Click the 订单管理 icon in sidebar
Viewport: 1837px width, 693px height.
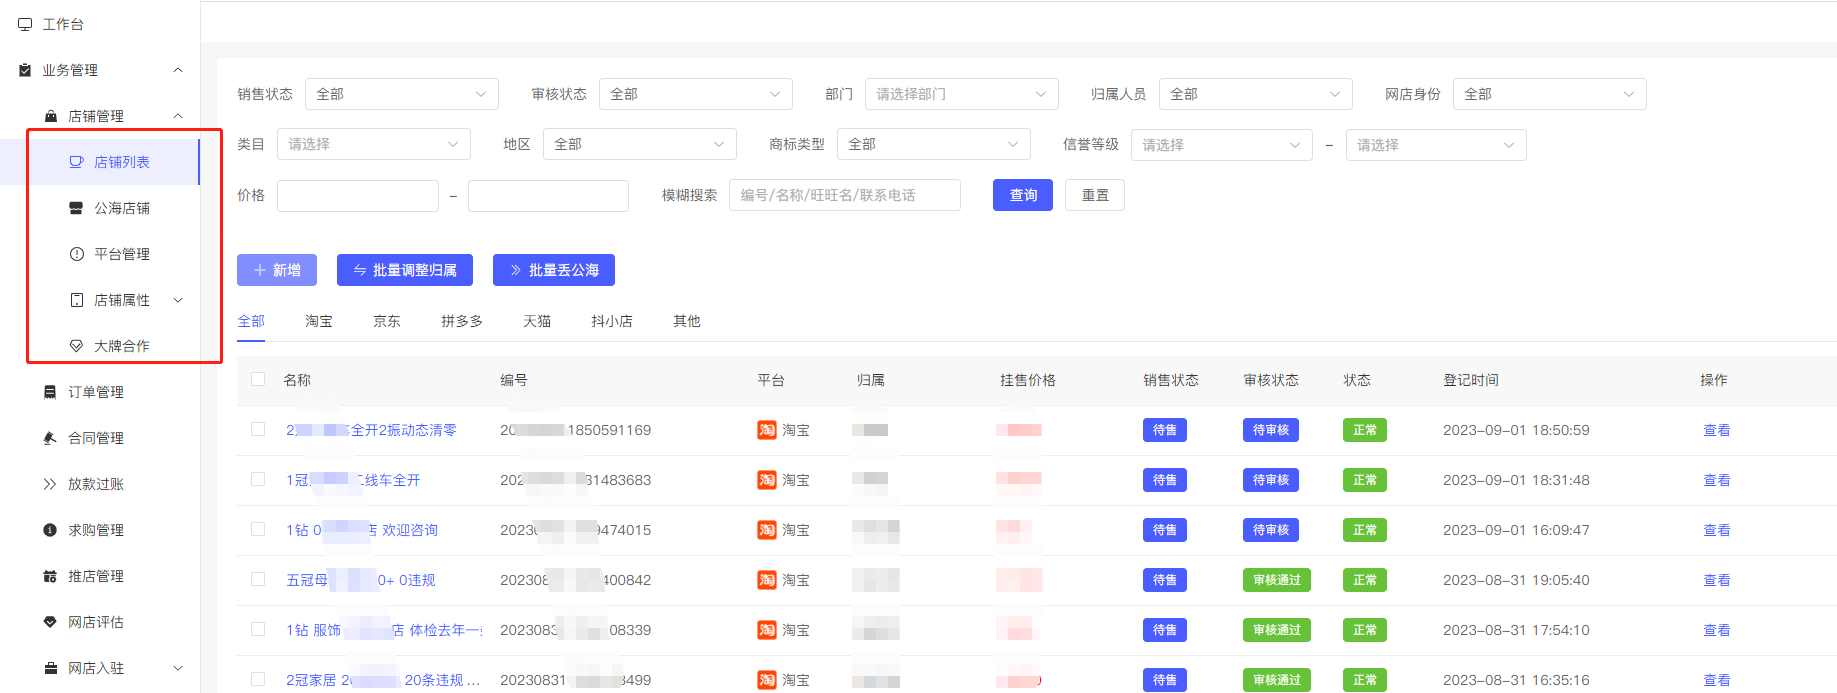[50, 392]
